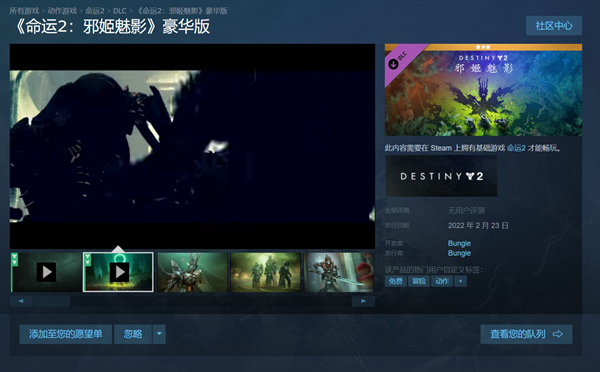Select the three guardians screenshot thumbnail
This screenshot has width=600, height=372.
pos(266,272)
